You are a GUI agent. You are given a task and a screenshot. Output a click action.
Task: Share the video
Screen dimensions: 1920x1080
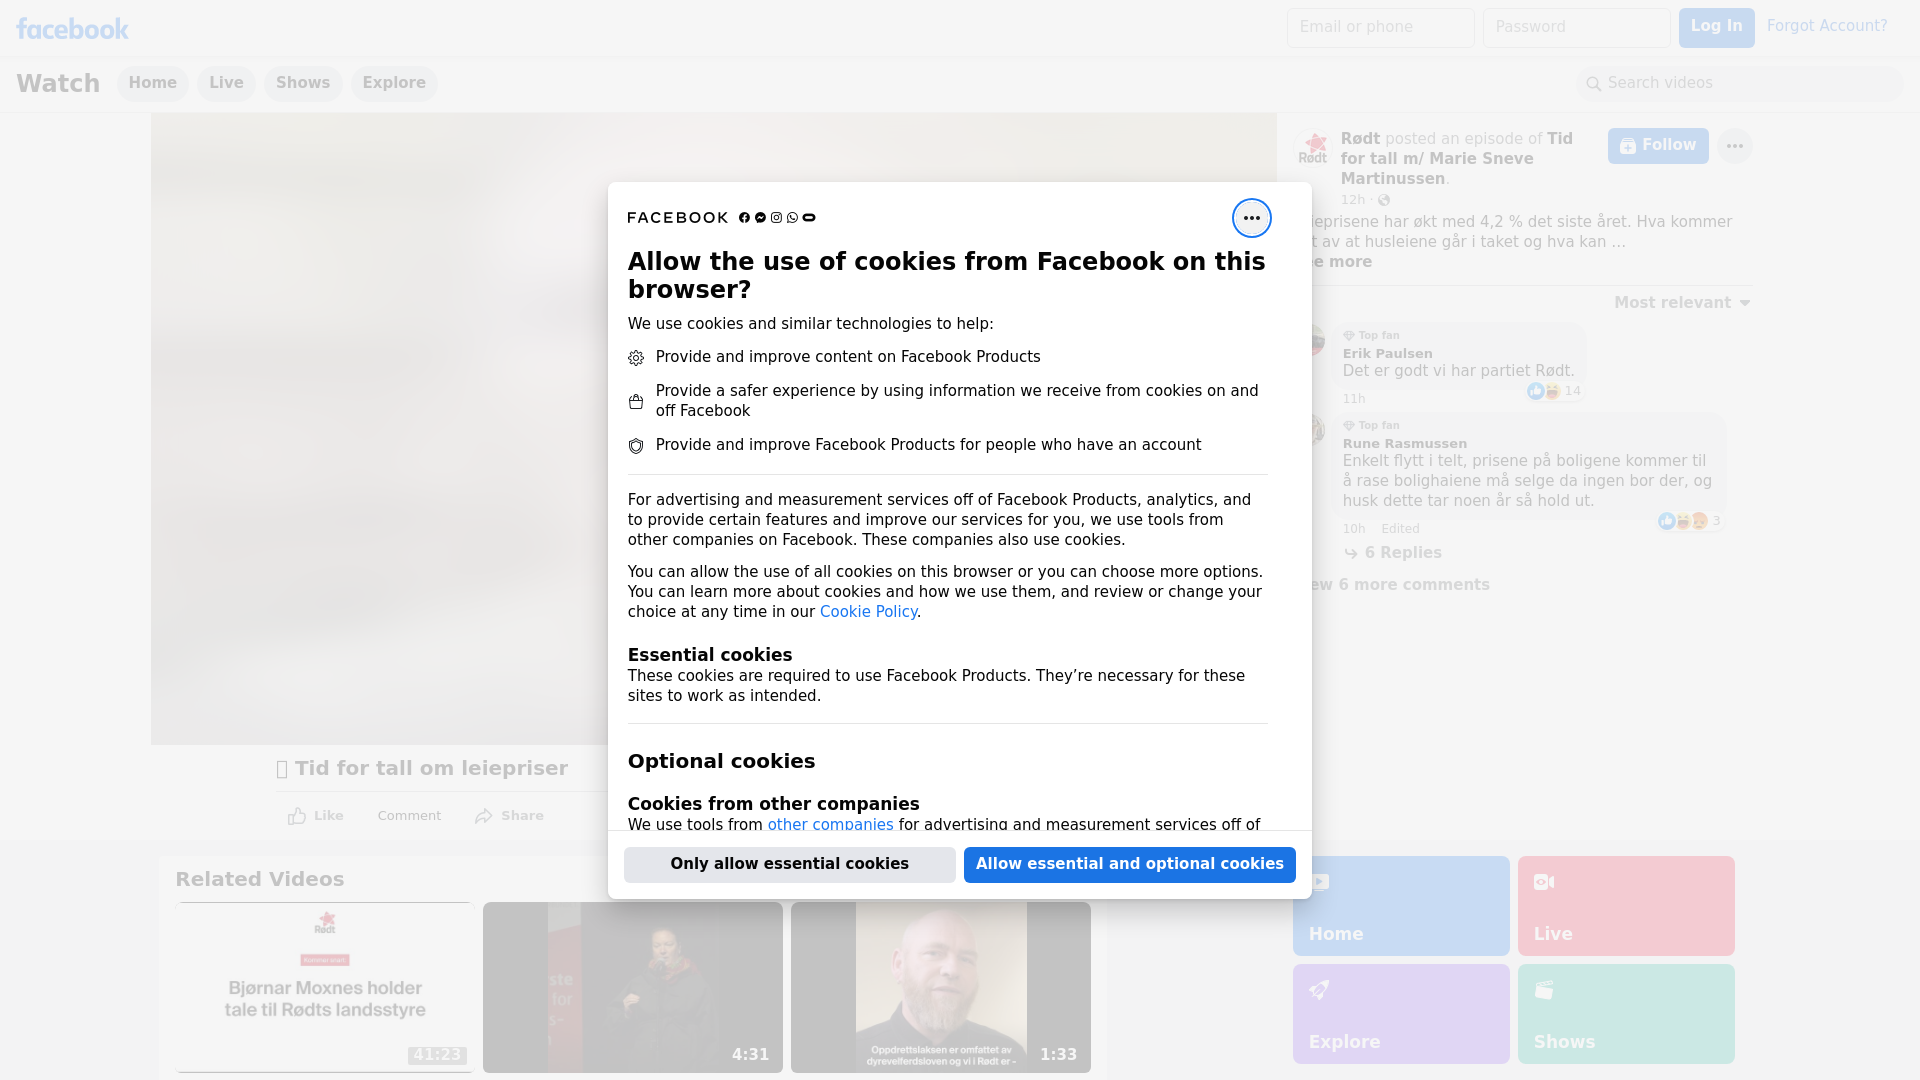tap(509, 816)
